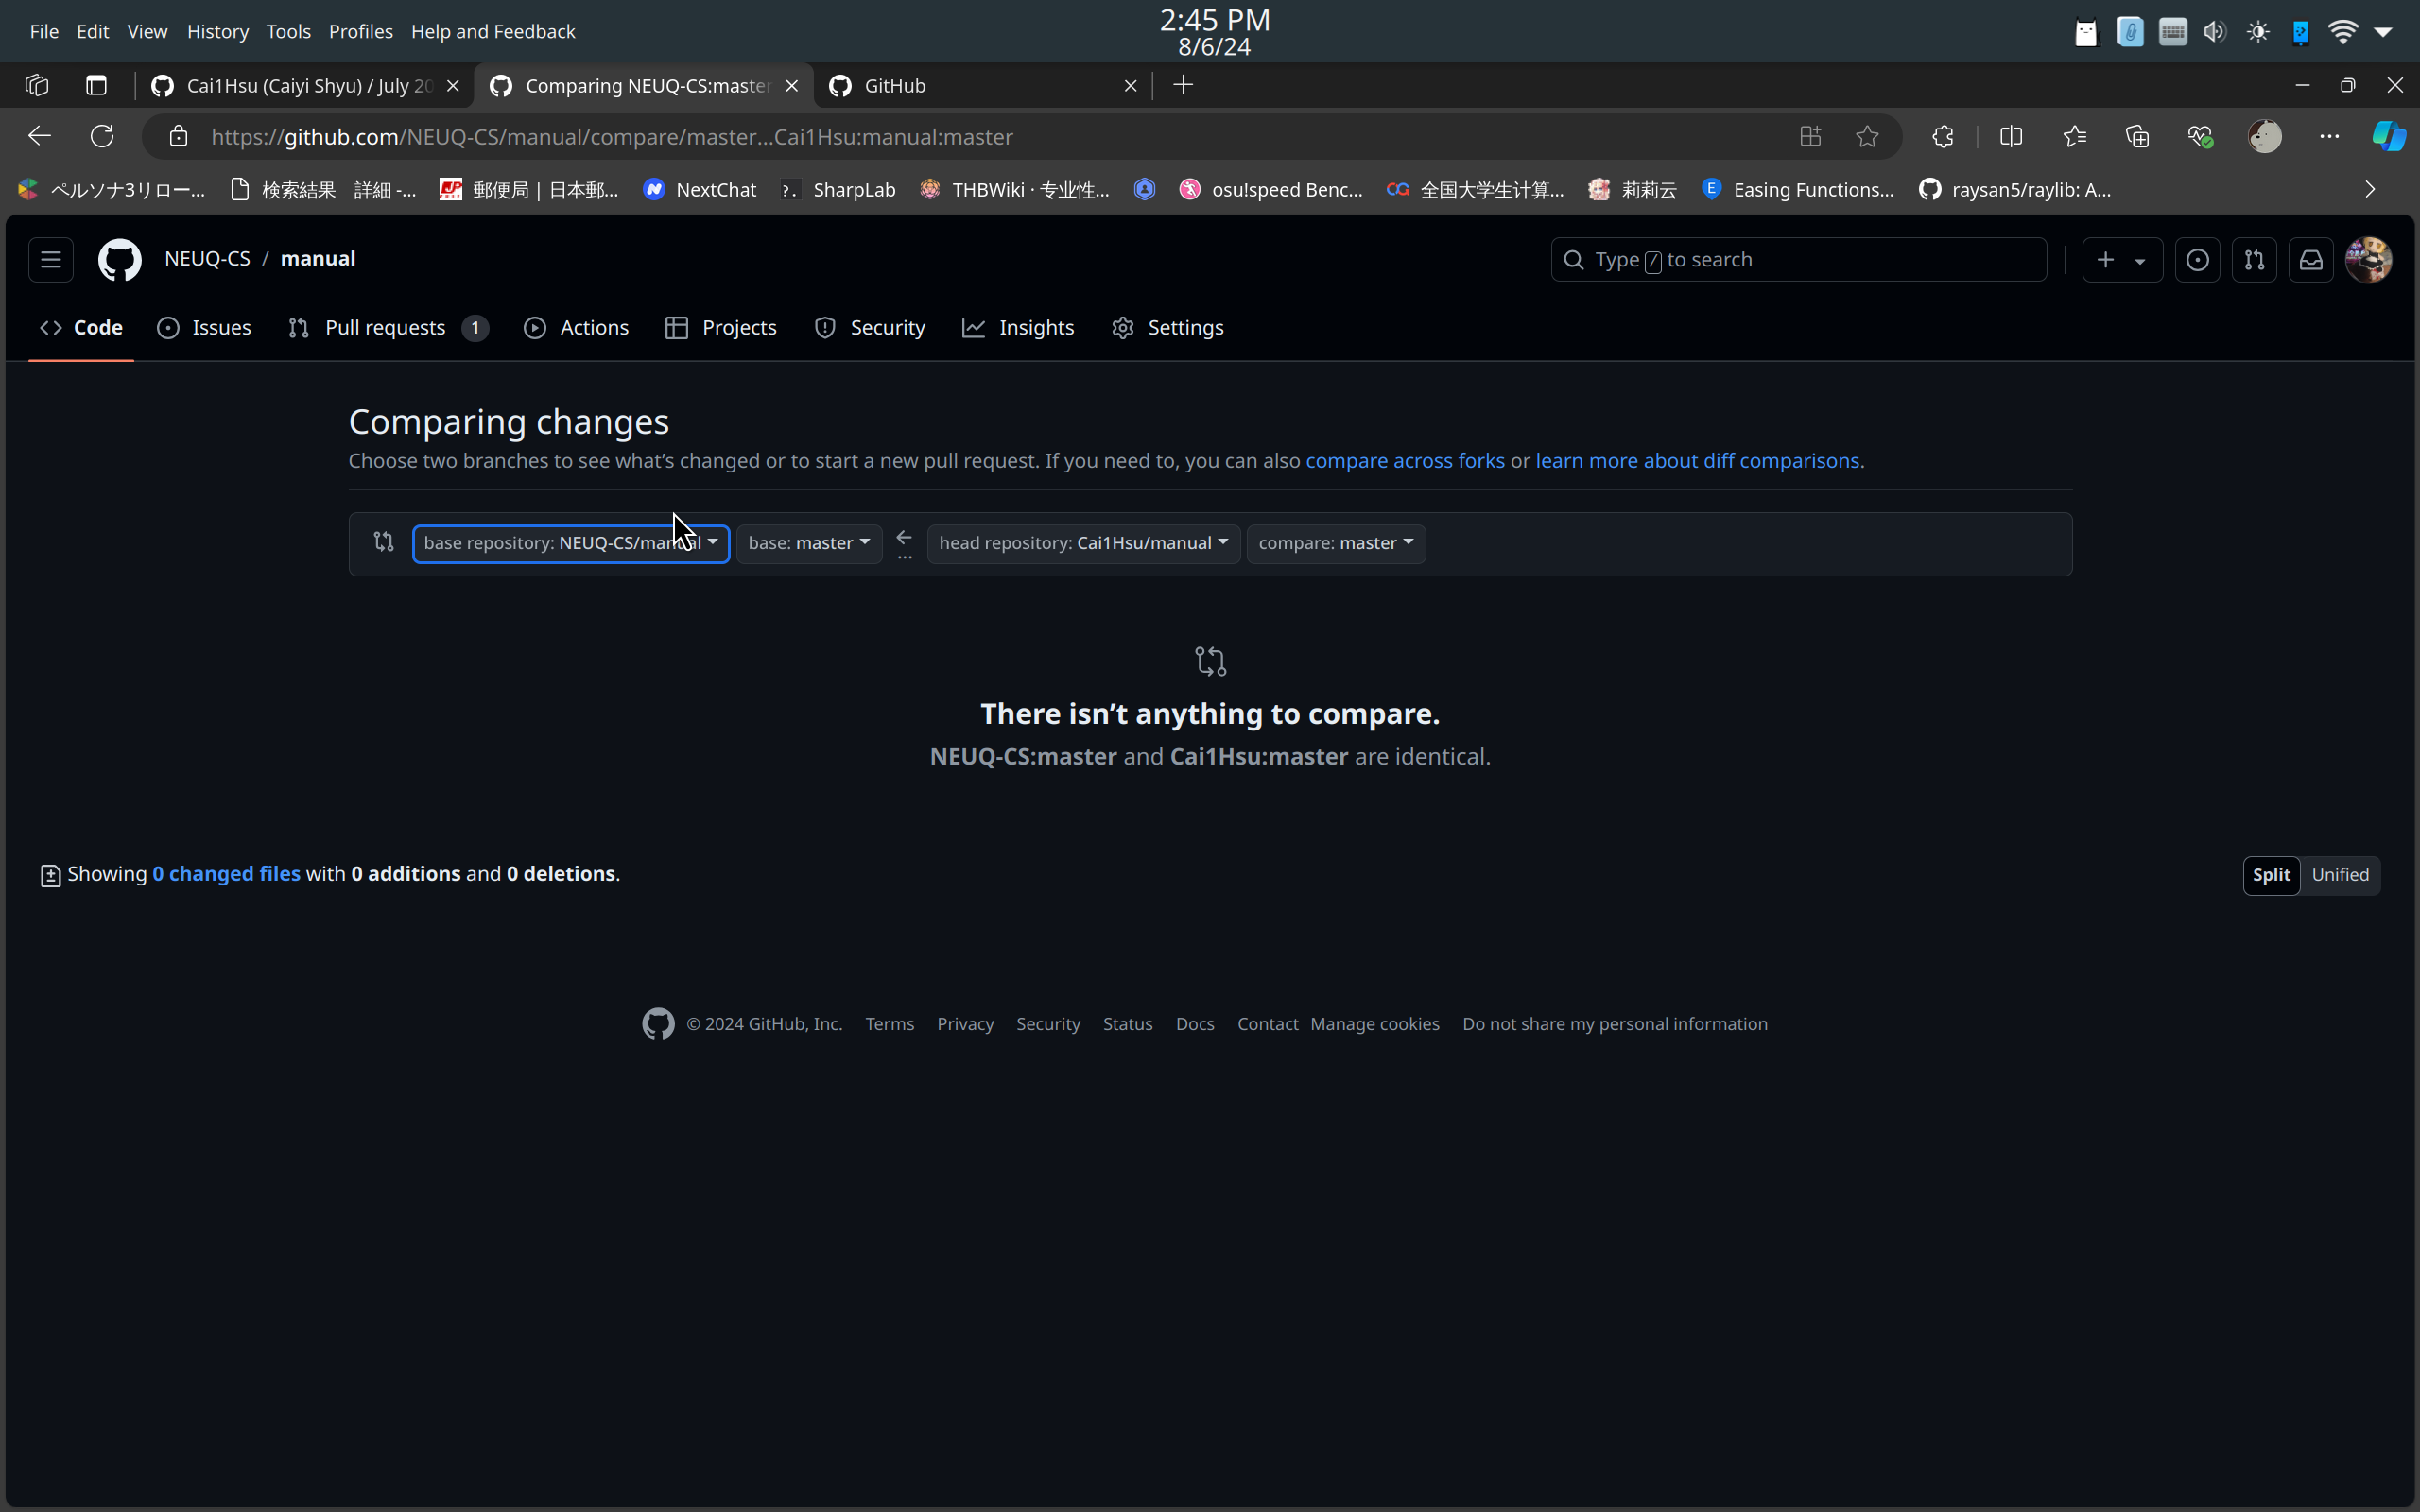Open the History menu
Screen dimensions: 2420x1512
tap(218, 31)
